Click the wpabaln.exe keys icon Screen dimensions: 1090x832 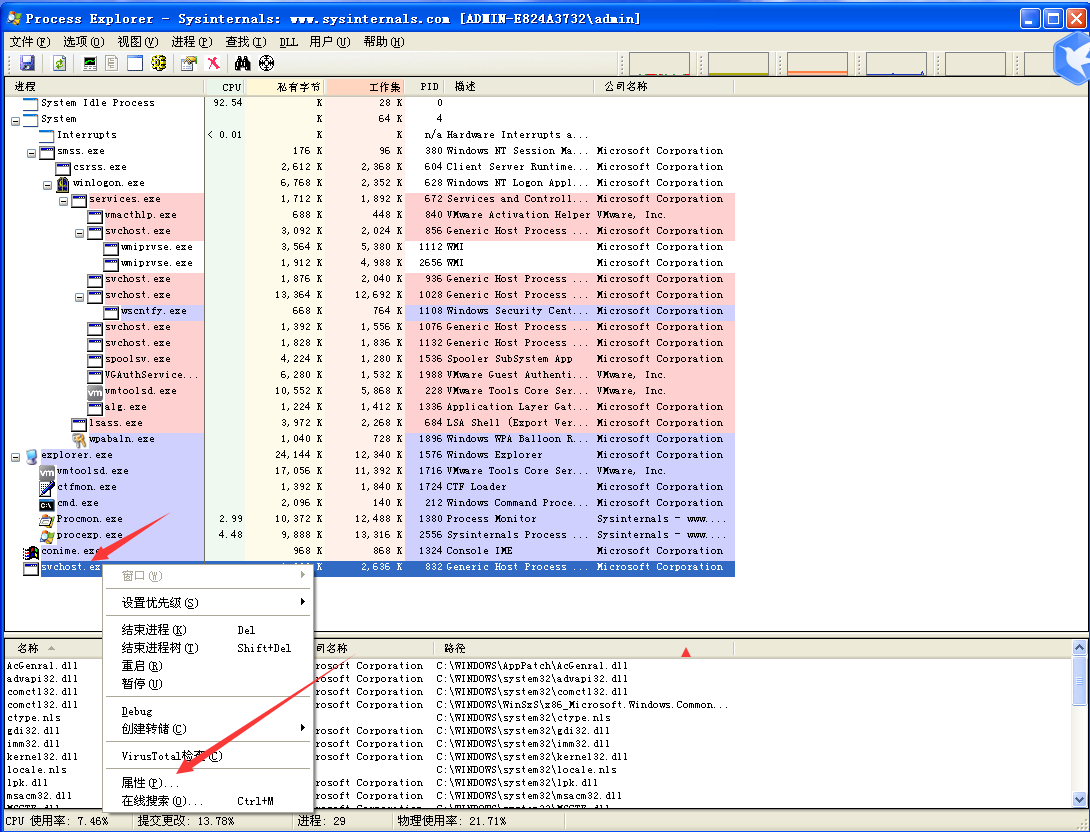point(79,439)
